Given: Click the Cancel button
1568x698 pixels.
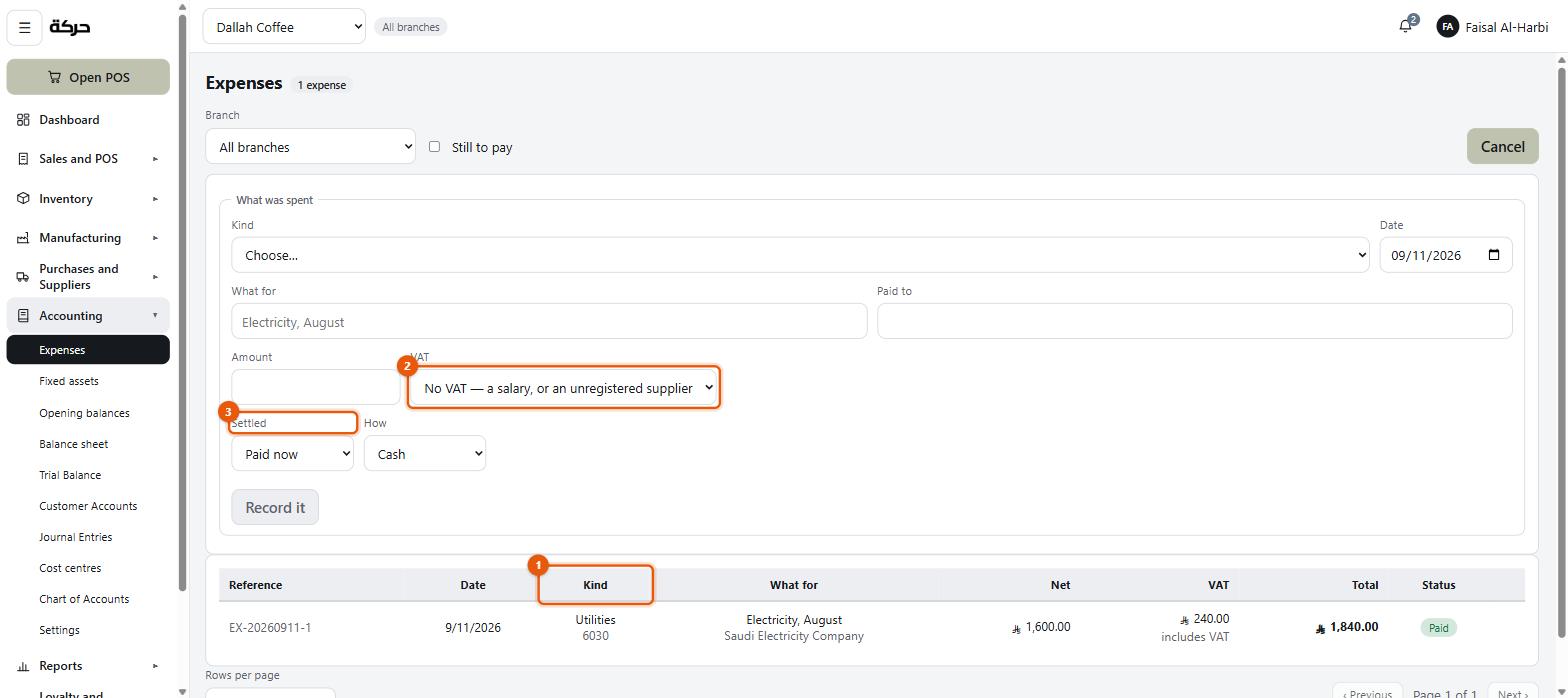Looking at the screenshot, I should pyautogui.click(x=1502, y=146).
